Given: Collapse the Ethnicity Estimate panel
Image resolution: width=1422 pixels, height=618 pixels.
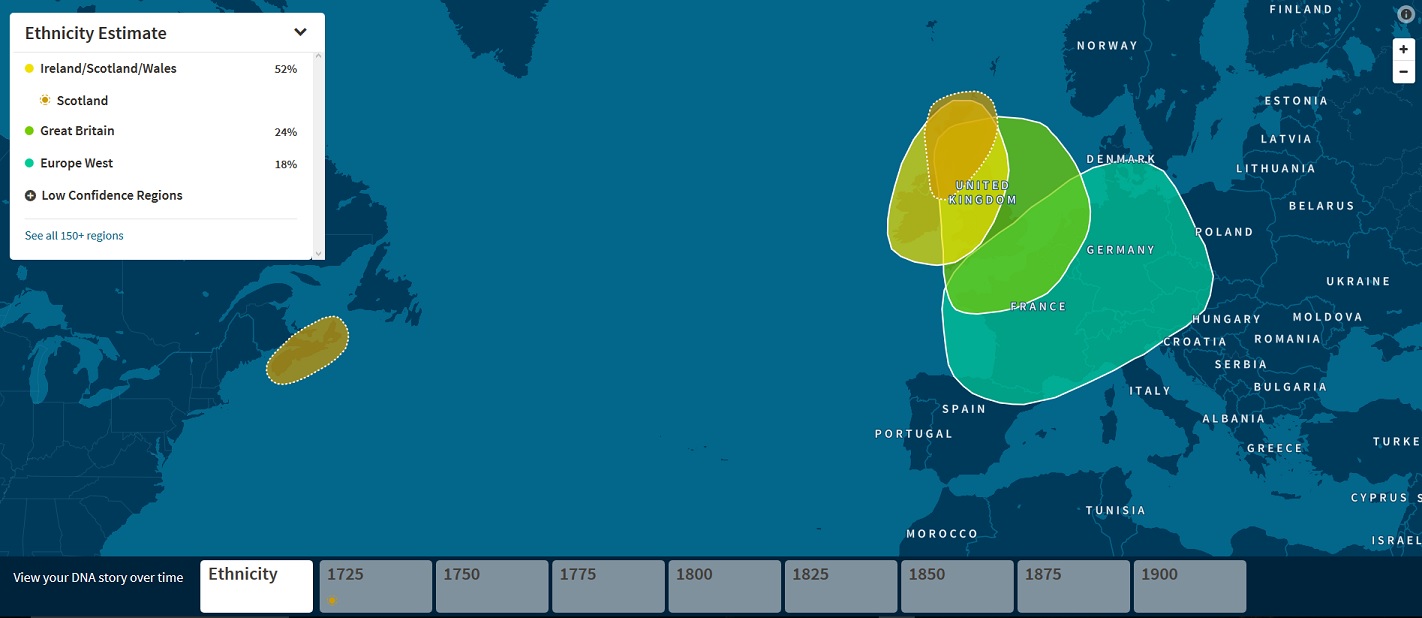Looking at the screenshot, I should (299, 32).
